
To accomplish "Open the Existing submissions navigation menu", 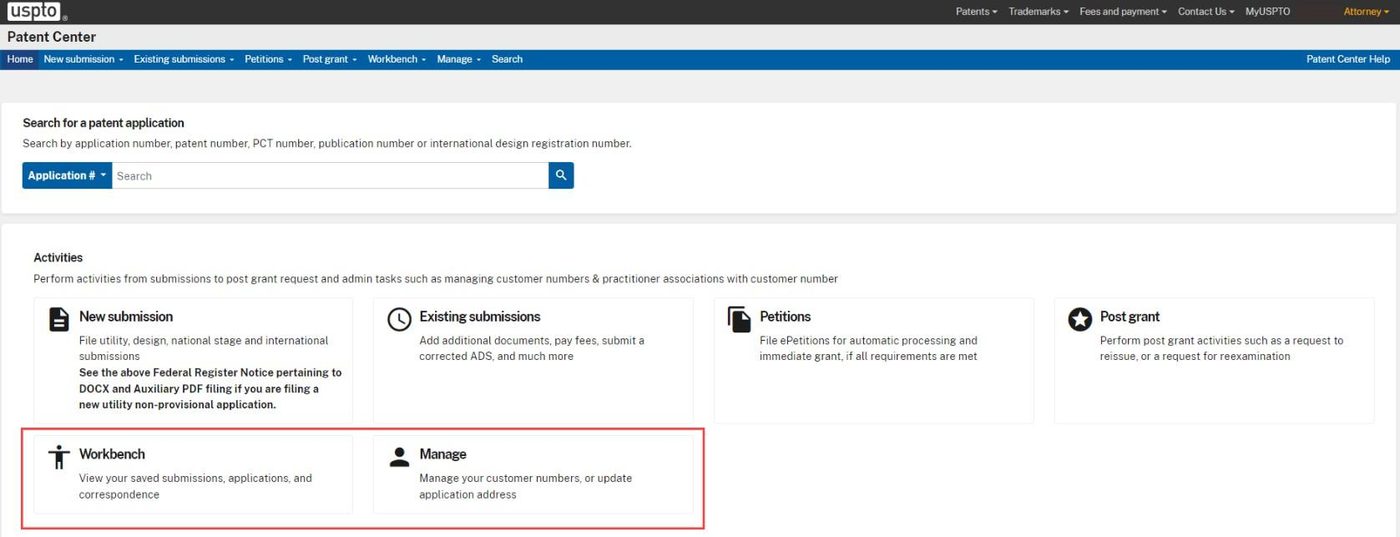I will tap(183, 59).
